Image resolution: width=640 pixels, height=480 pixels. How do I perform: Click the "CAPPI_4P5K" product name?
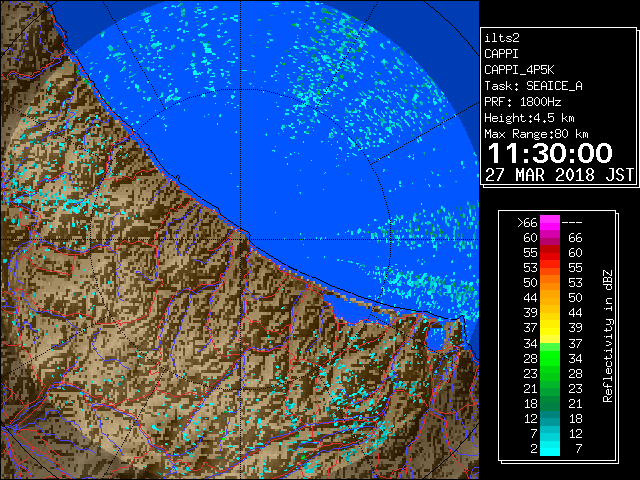(519, 70)
